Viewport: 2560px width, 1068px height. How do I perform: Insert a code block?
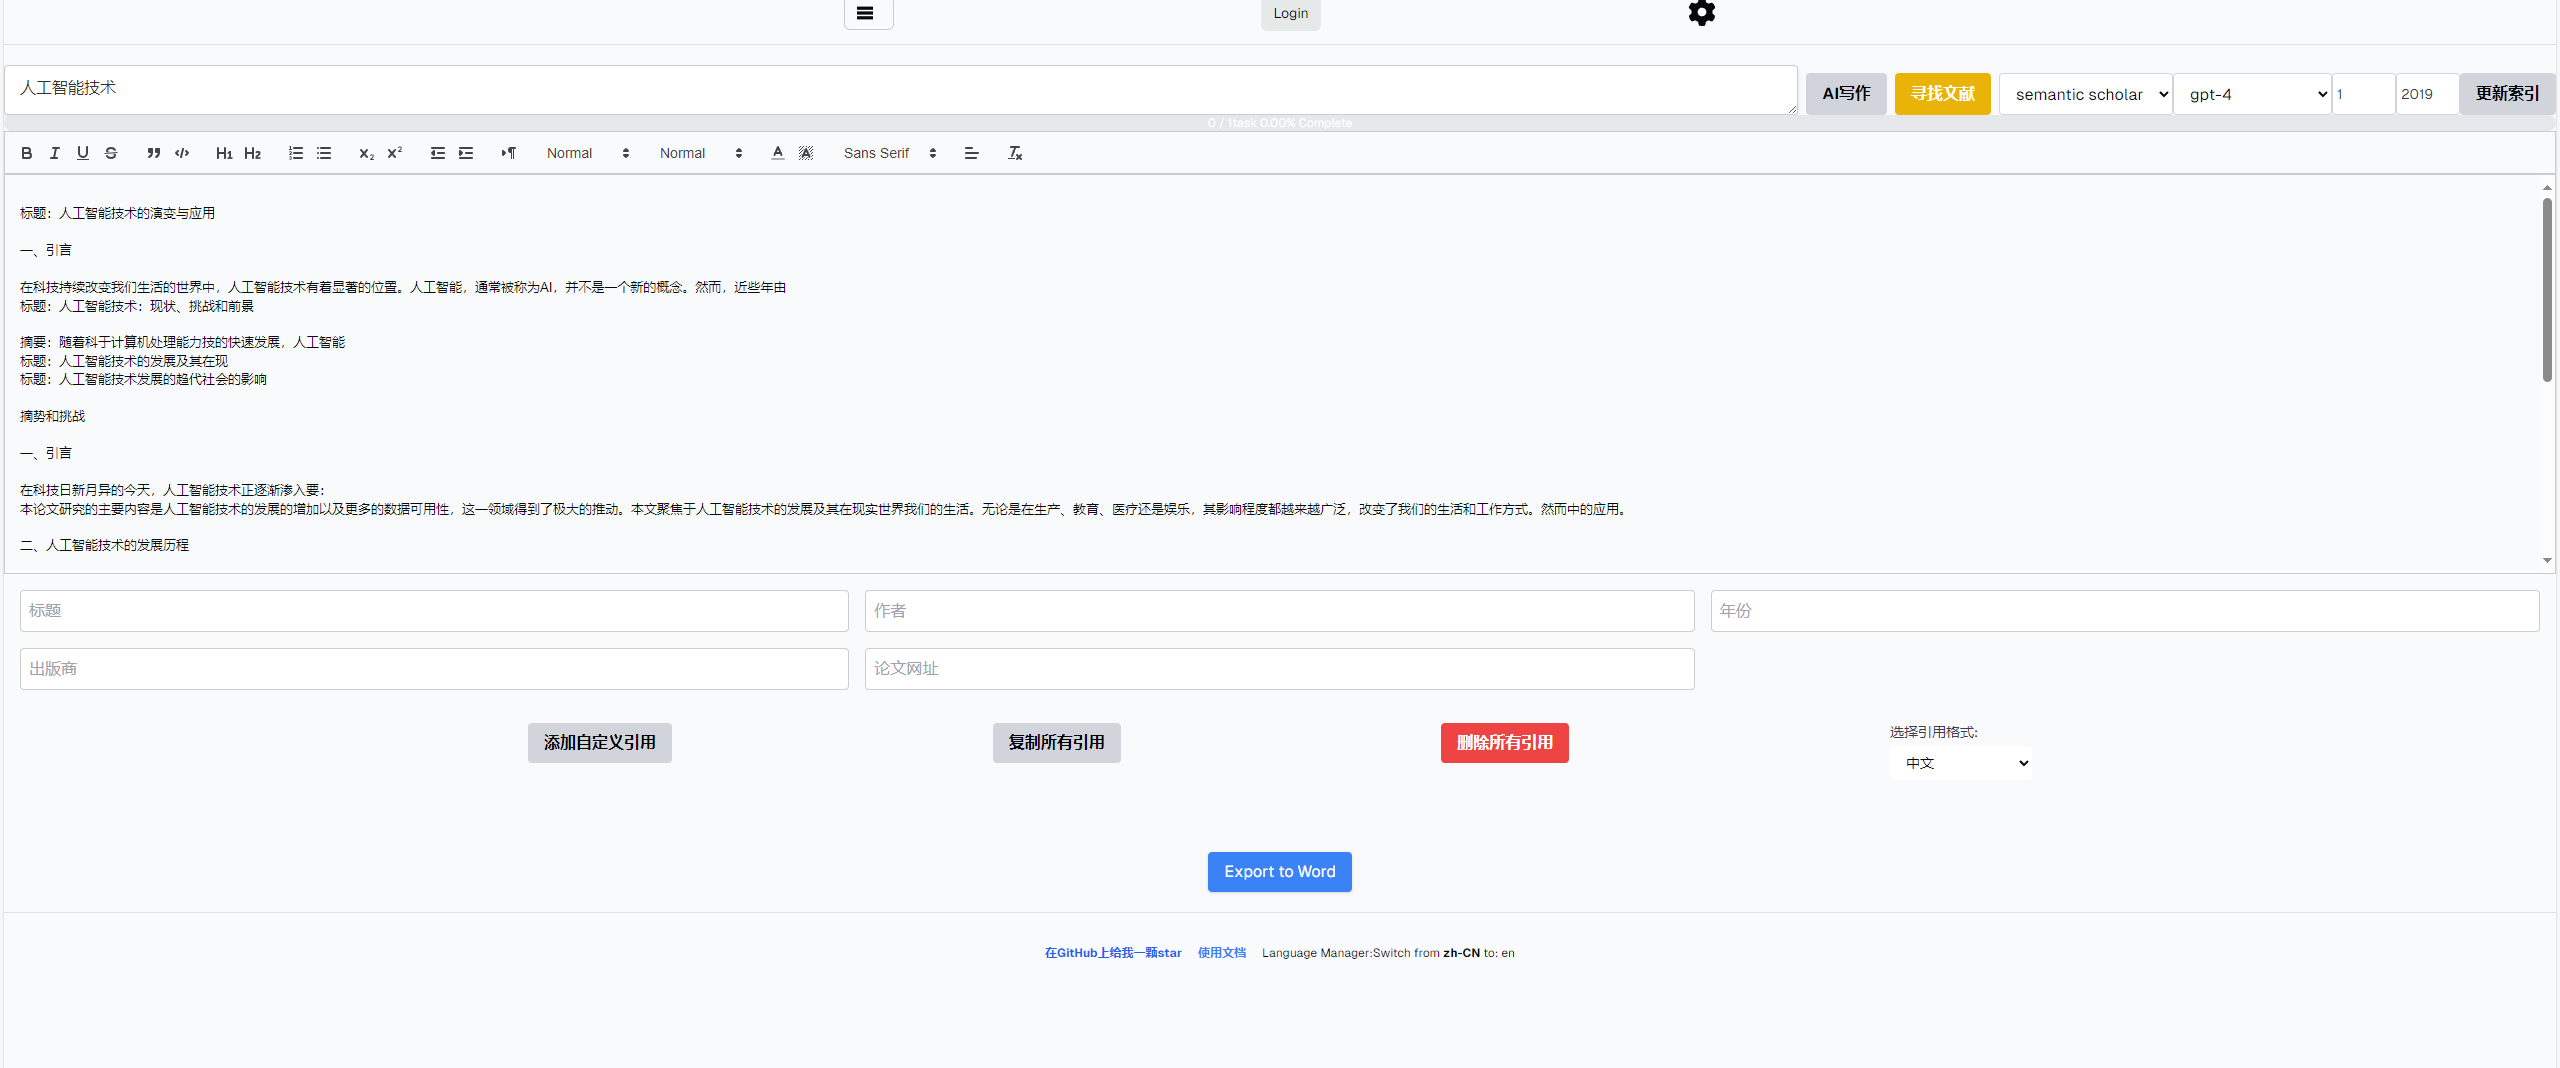pyautogui.click(x=182, y=153)
